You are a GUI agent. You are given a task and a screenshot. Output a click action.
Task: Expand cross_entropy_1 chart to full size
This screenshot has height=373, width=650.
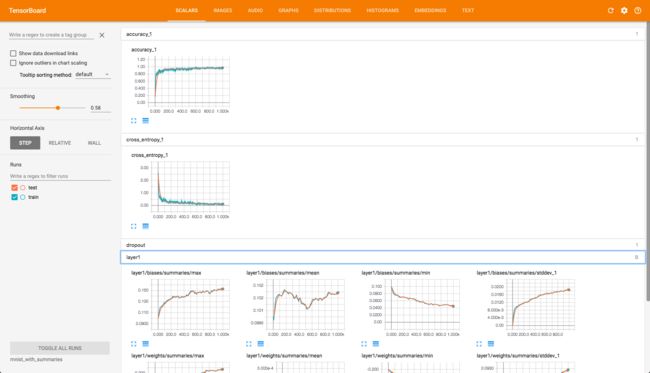click(x=133, y=226)
